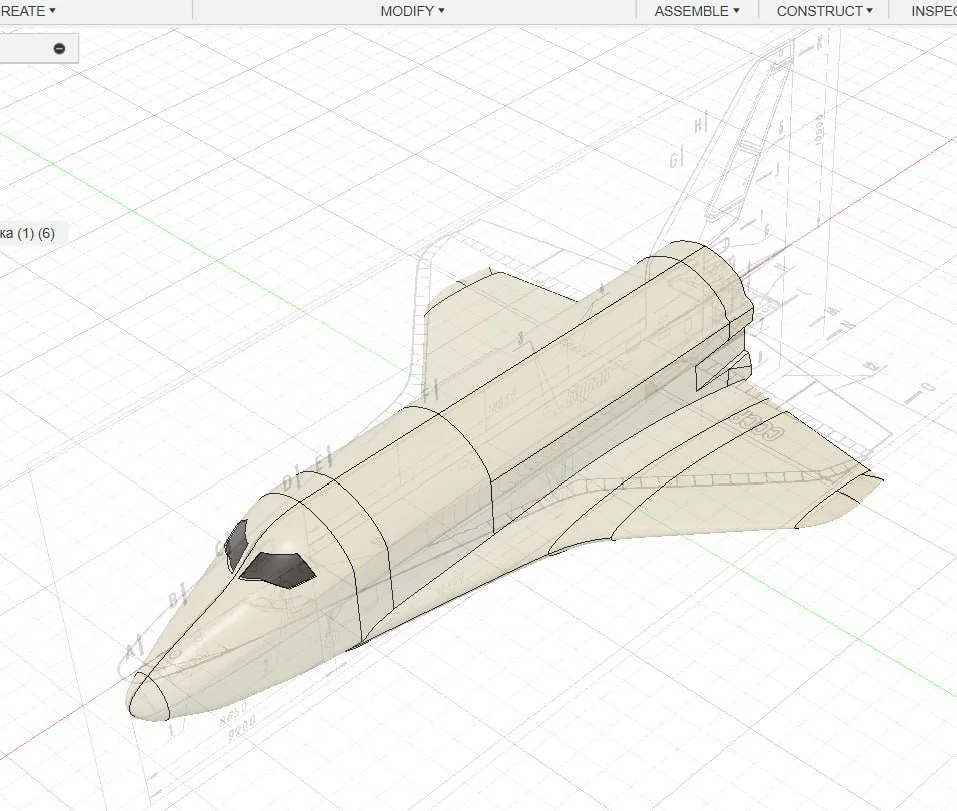Open the CREATE menu

click(x=28, y=11)
